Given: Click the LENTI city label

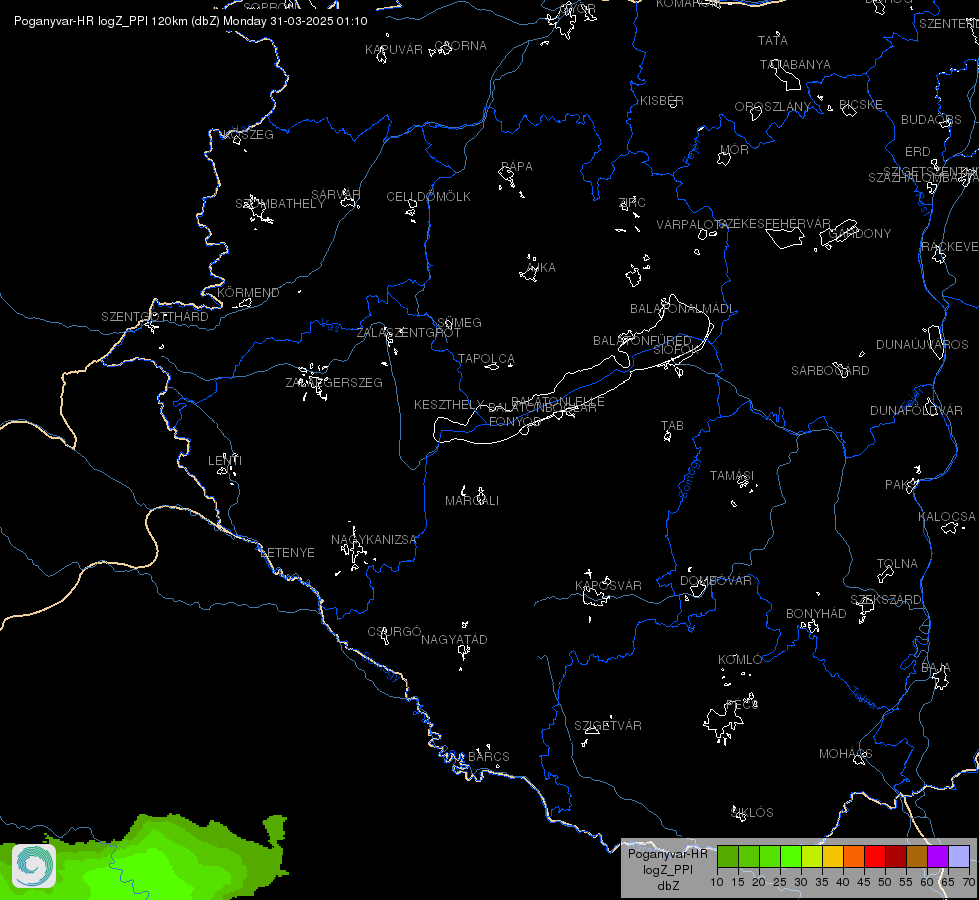Looking at the screenshot, I should point(225,460).
